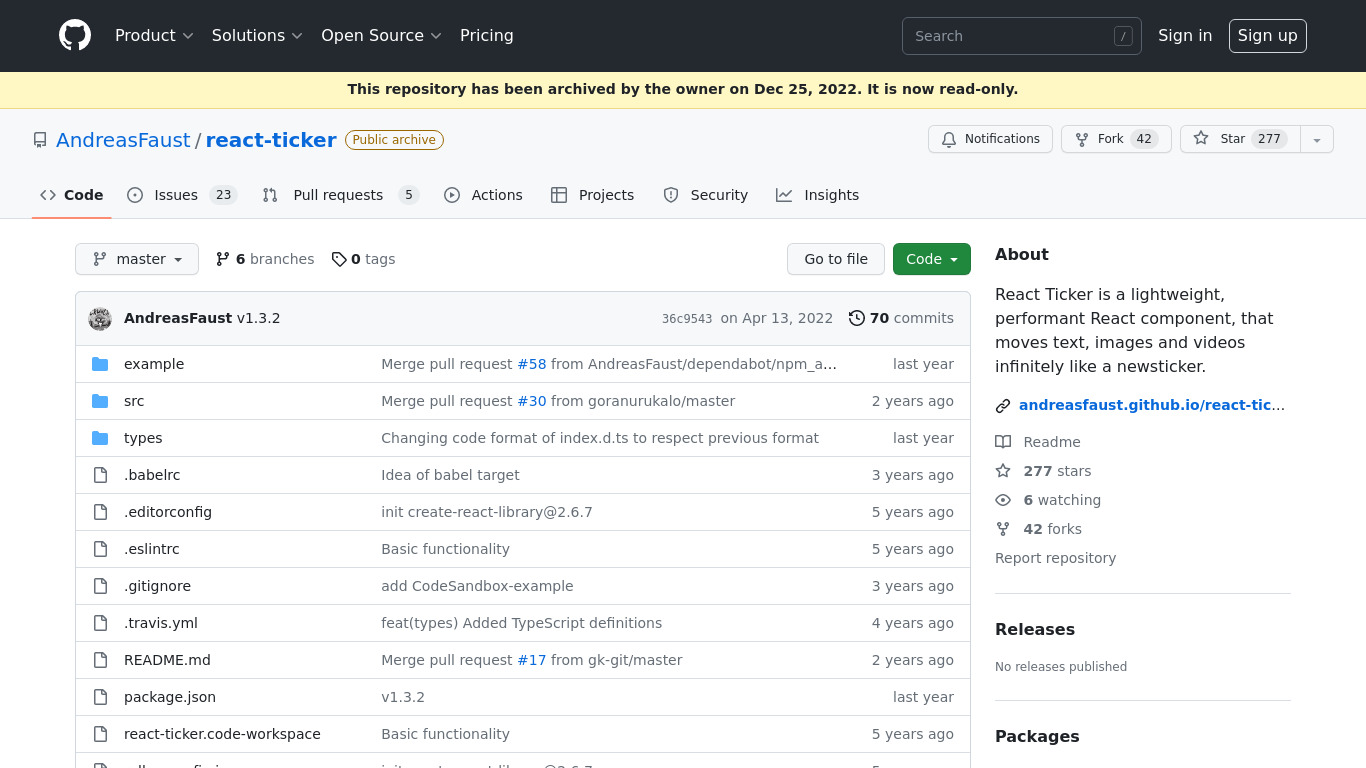Click the Sign in link

(x=1185, y=35)
